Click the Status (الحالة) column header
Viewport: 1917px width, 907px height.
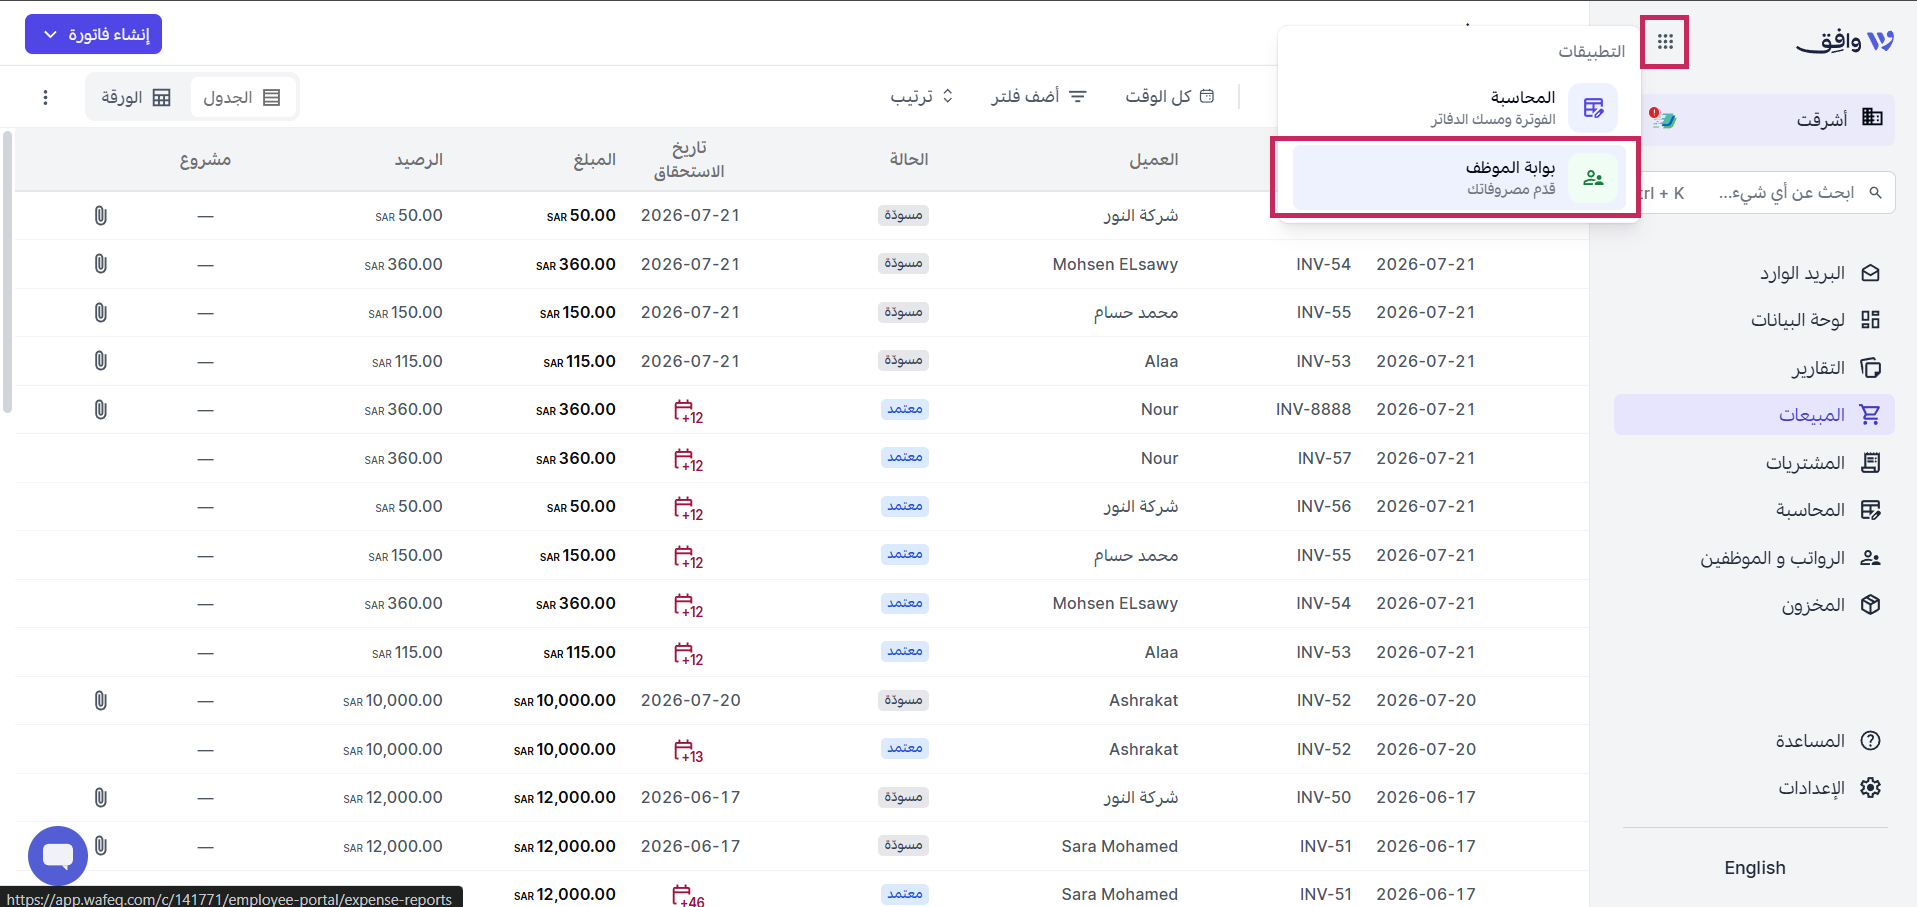(x=909, y=159)
